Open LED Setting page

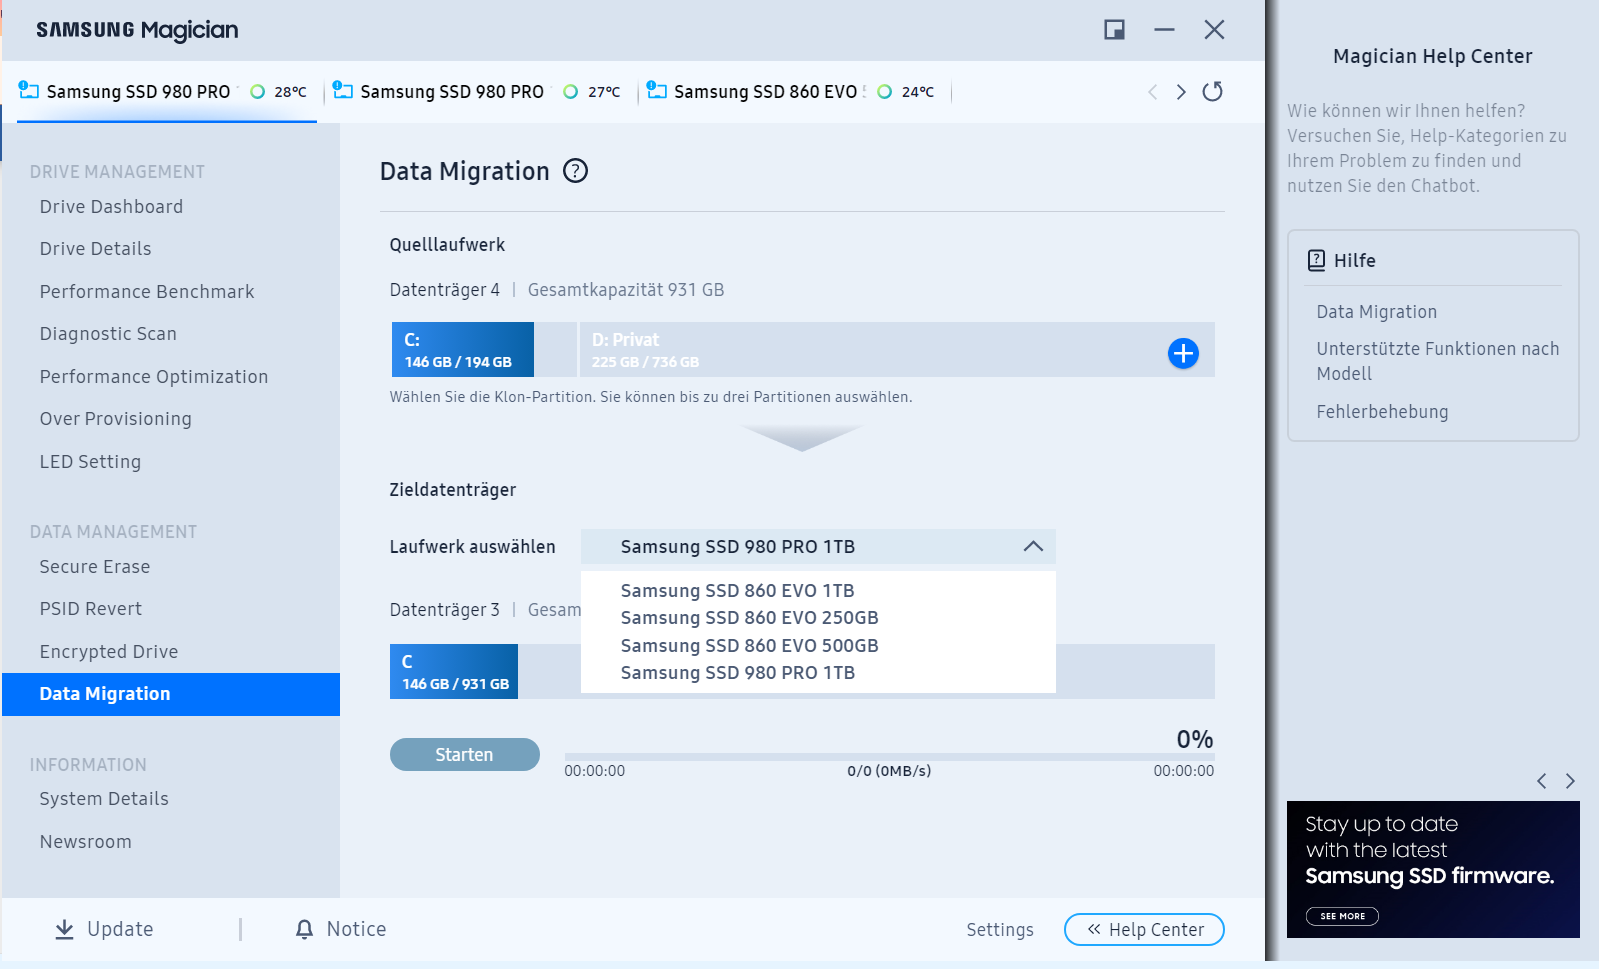pyautogui.click(x=90, y=462)
